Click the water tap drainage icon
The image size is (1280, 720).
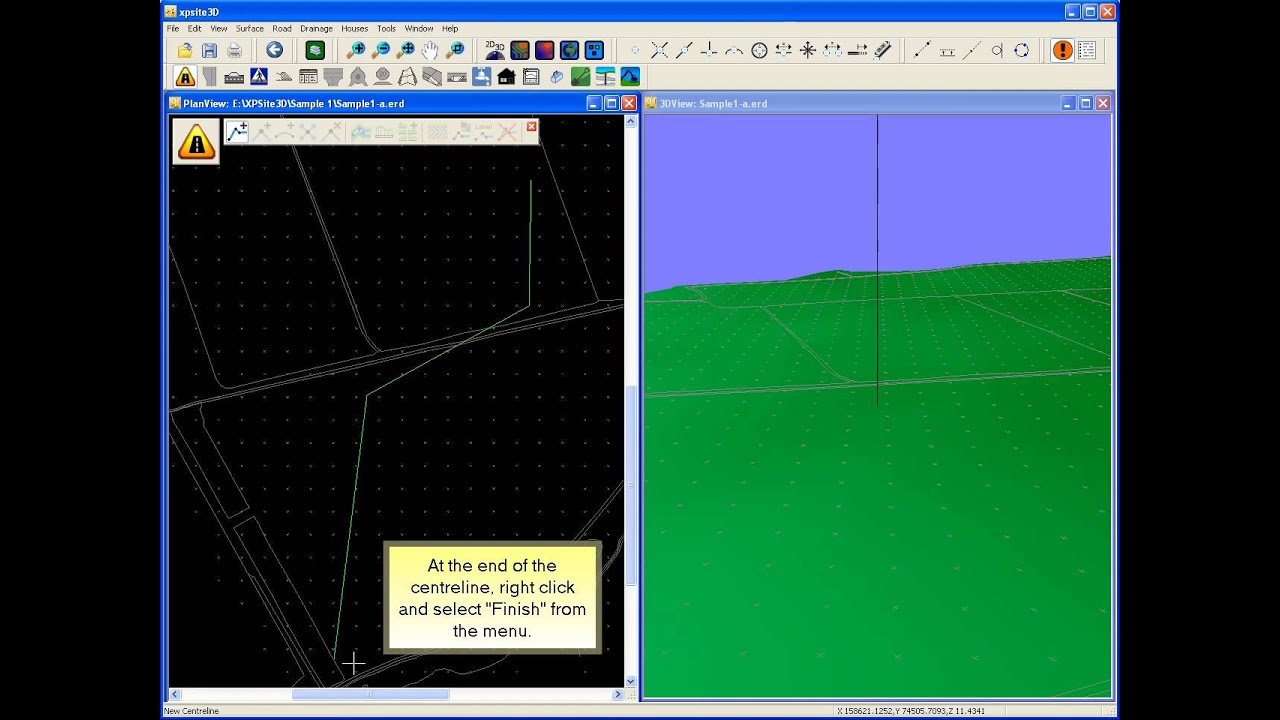click(481, 77)
